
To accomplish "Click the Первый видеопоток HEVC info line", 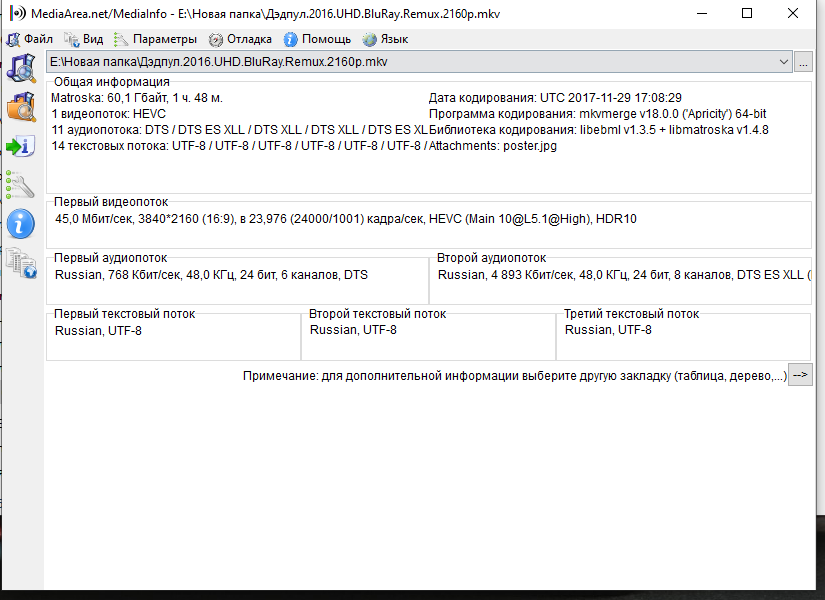I will 346,219.
